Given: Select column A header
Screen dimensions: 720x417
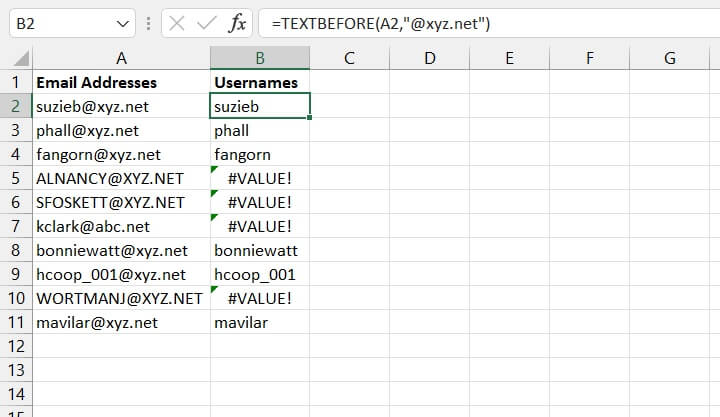Looking at the screenshot, I should pos(121,59).
